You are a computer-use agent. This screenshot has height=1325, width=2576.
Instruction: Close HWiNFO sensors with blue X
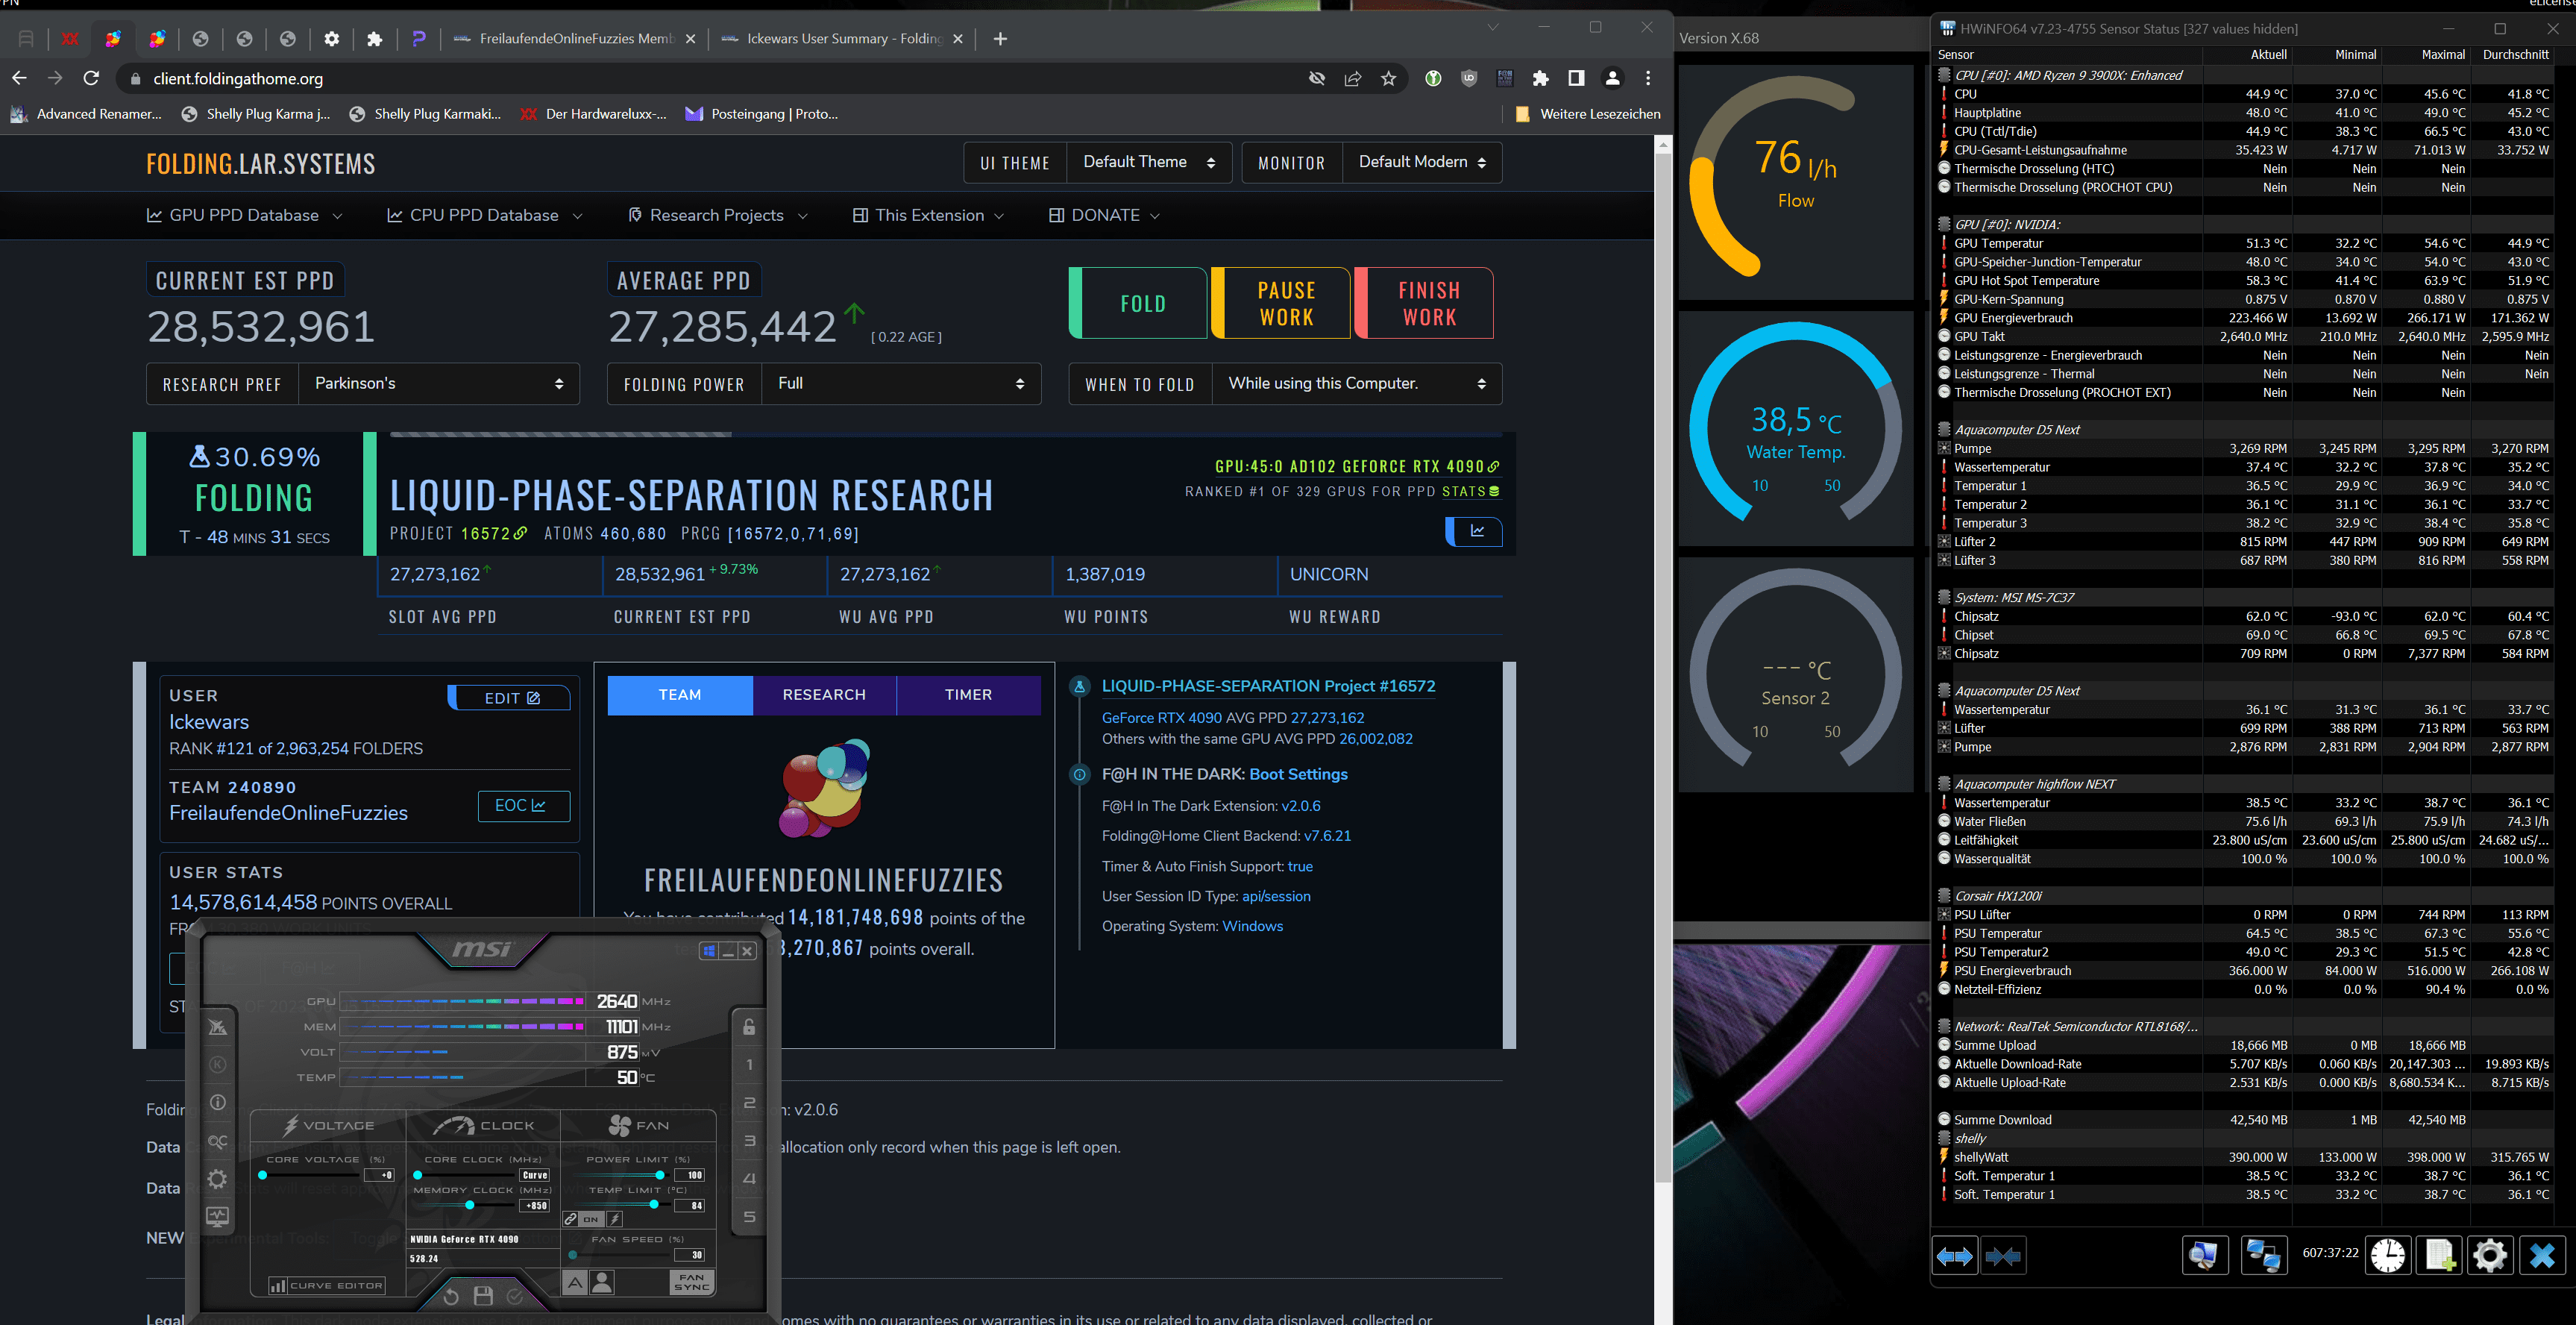tap(2542, 1256)
